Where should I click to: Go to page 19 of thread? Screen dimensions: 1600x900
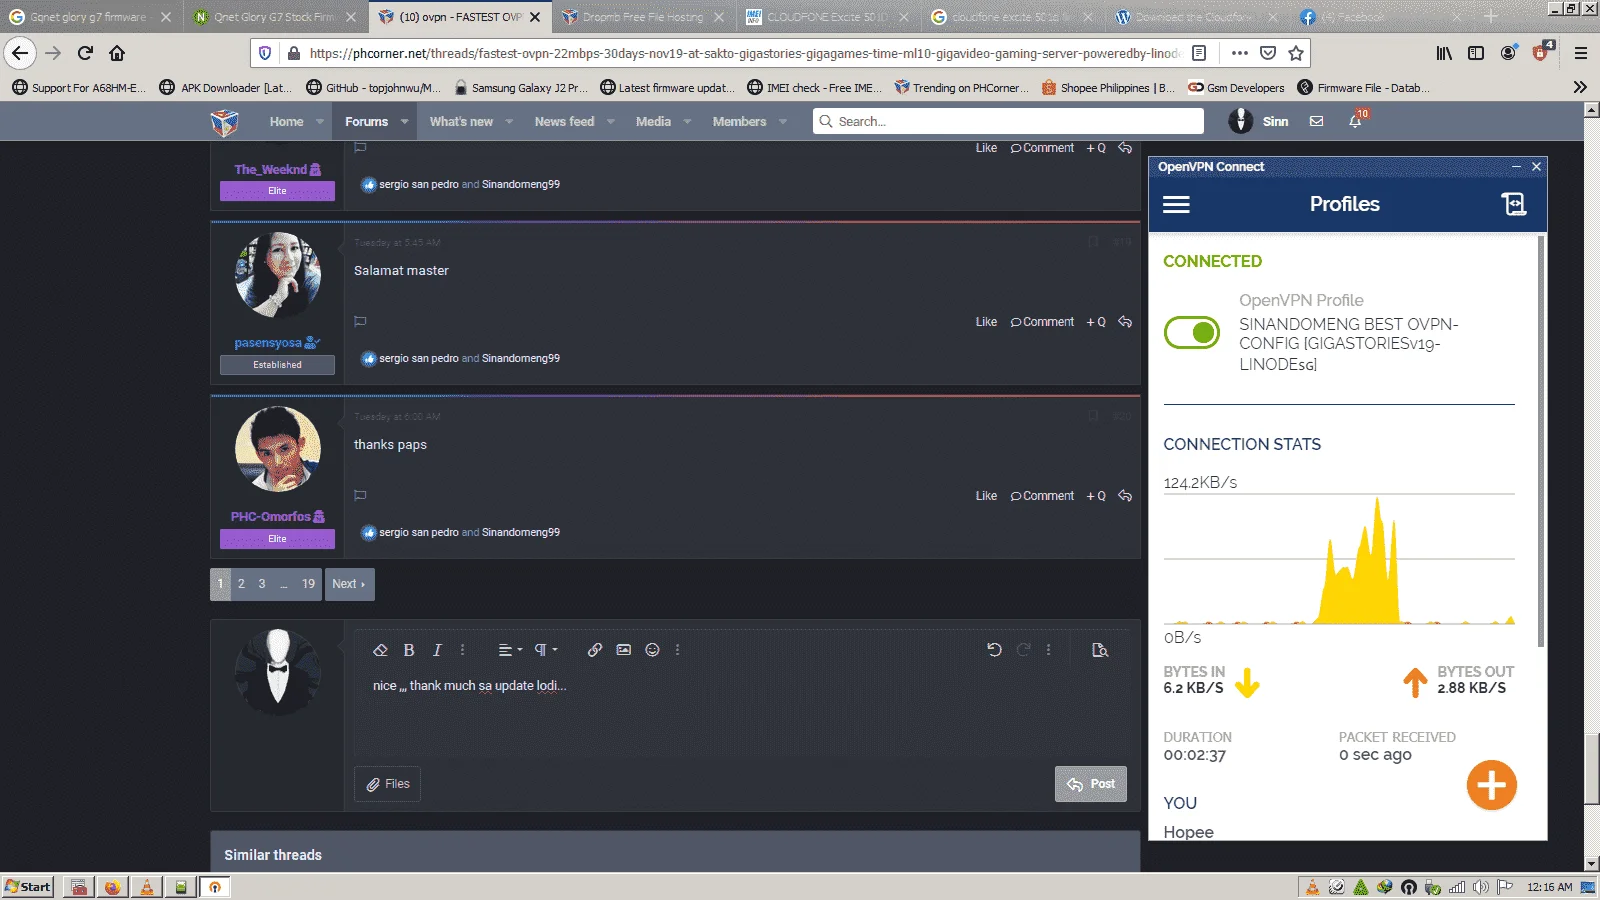pos(308,584)
